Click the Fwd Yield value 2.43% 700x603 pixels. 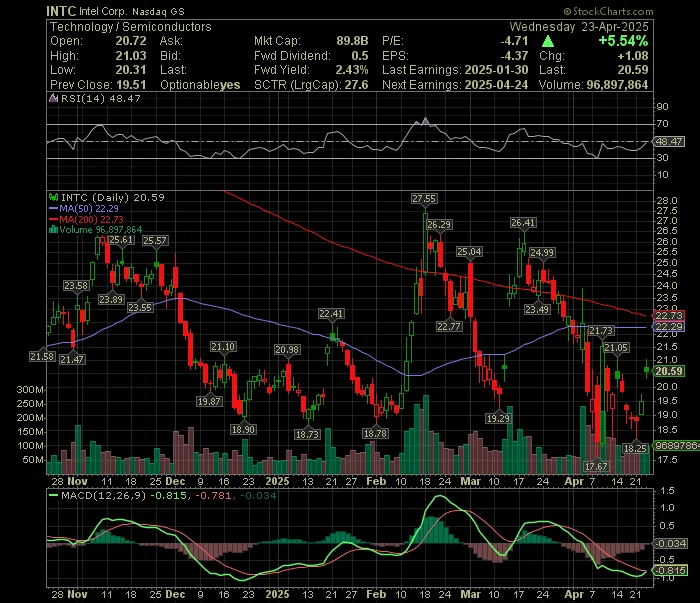[352, 70]
